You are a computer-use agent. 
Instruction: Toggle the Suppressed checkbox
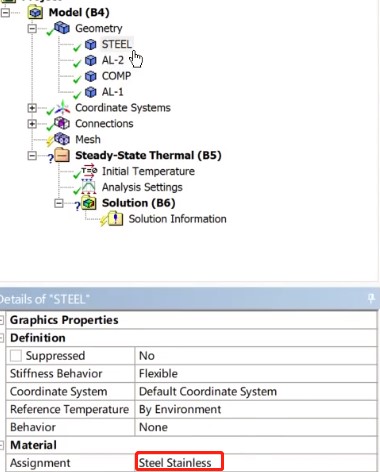coord(16,356)
